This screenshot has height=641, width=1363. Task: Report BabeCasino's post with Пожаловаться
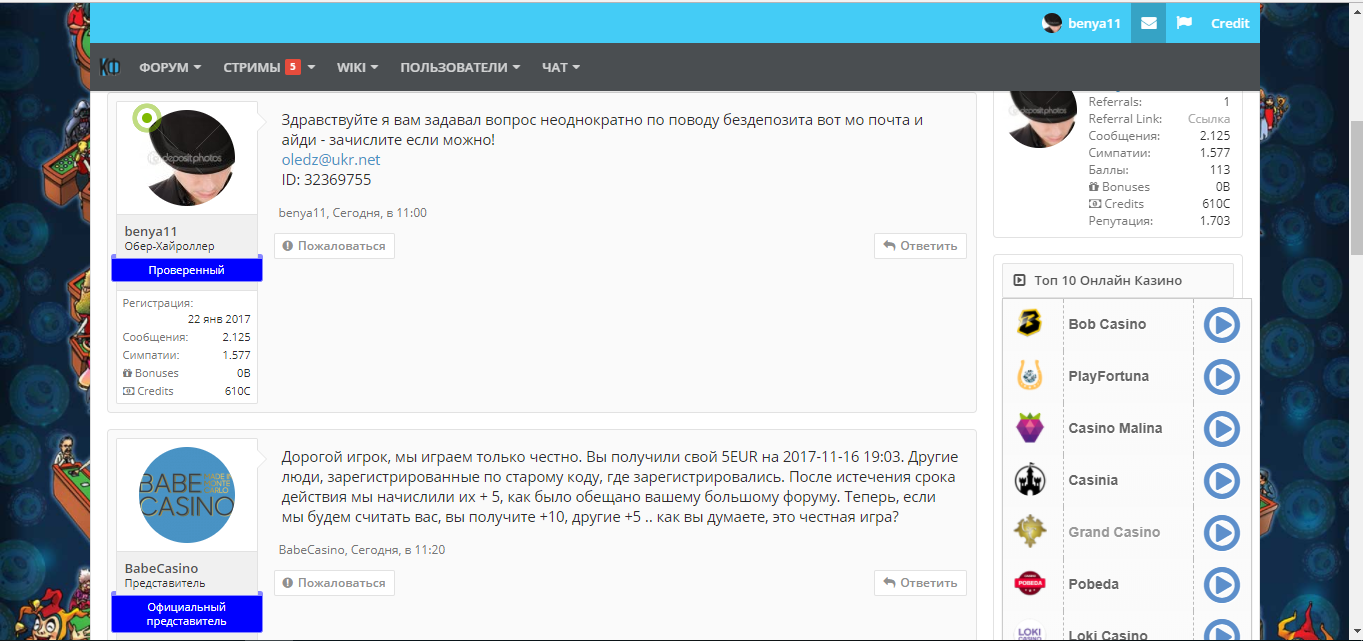[334, 583]
